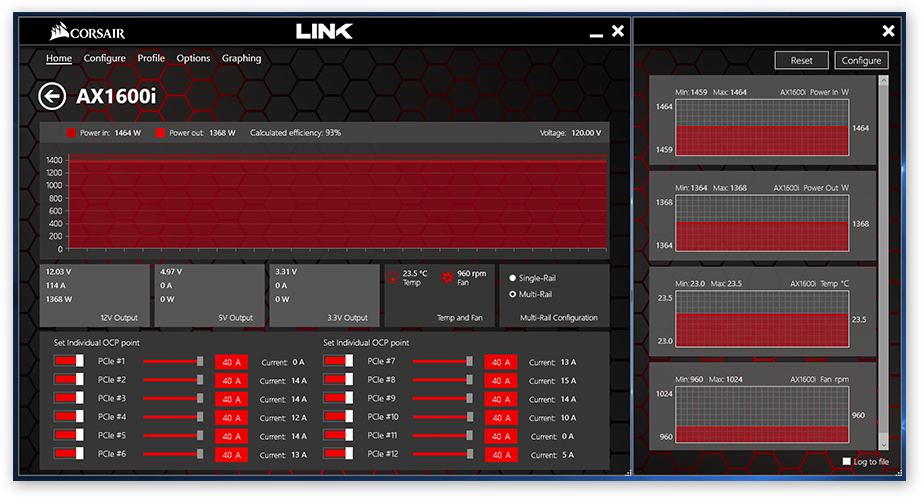
Task: Toggle OCP switch for PCIe #2
Action: [68, 380]
